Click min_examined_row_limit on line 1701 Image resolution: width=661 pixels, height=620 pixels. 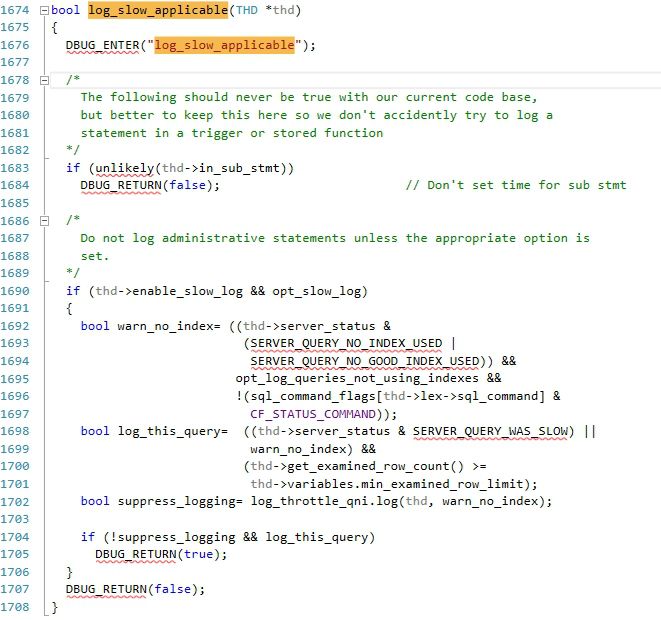point(442,484)
